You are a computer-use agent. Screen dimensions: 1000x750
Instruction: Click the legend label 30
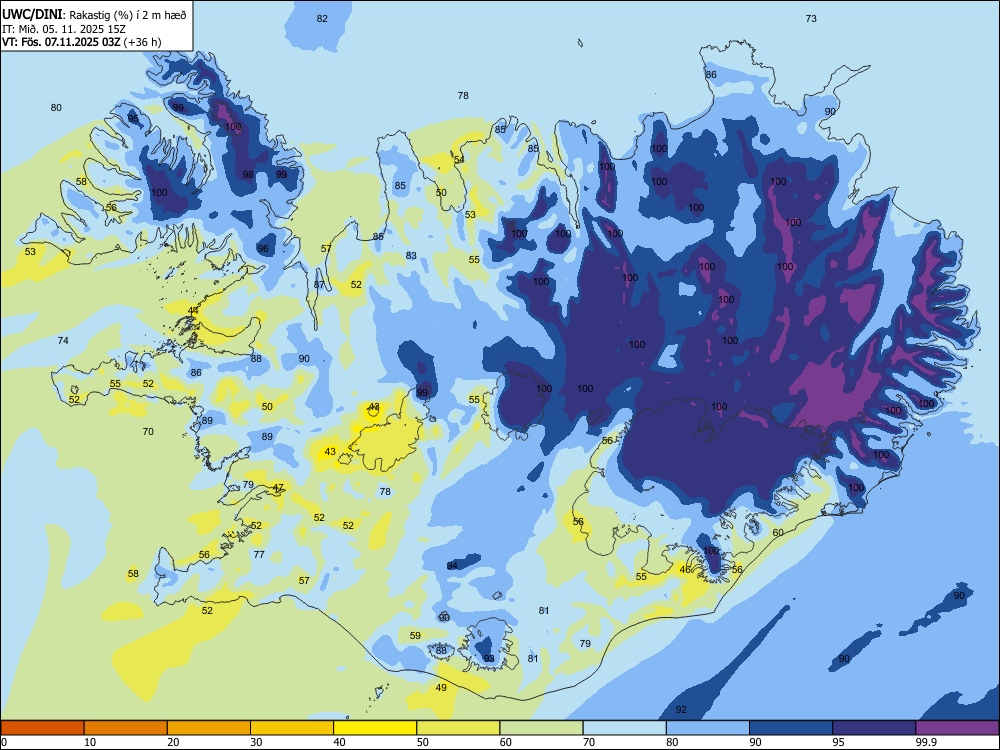(x=256, y=742)
